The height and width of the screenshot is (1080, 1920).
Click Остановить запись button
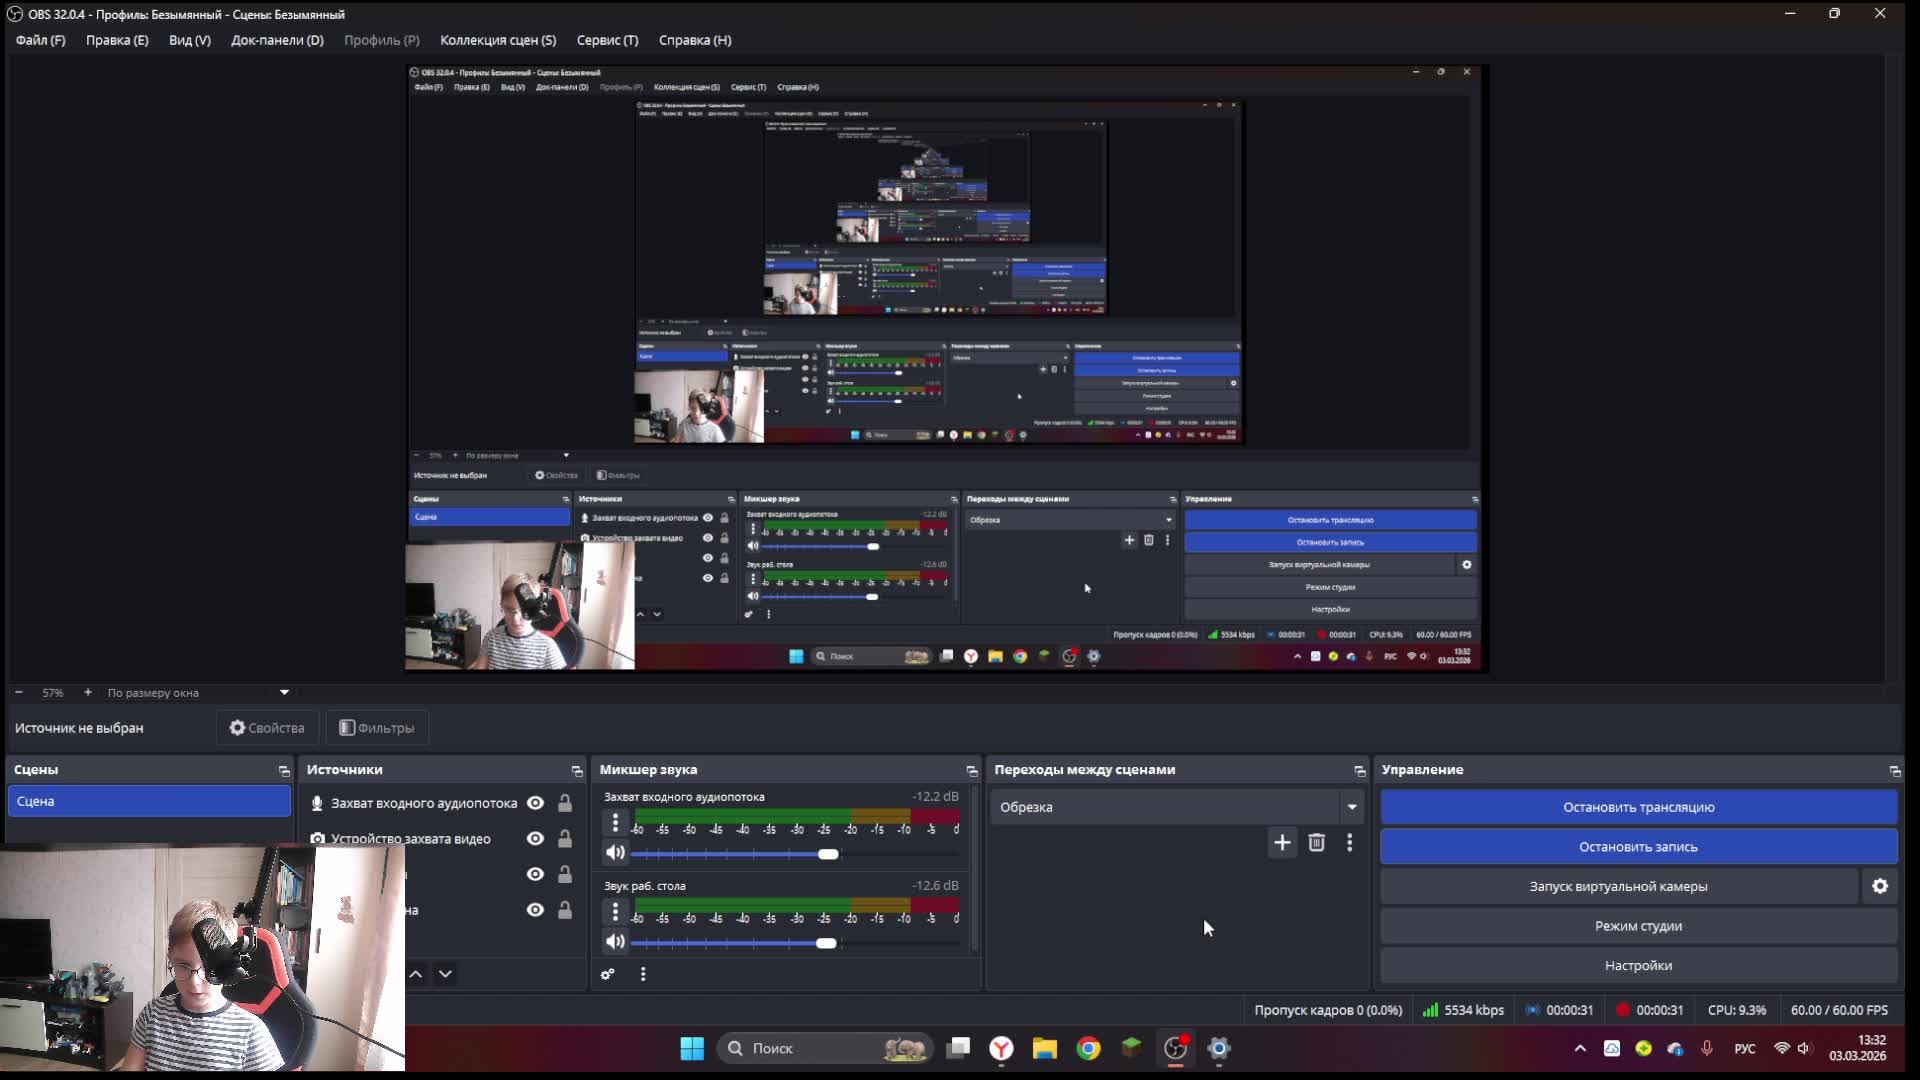pyautogui.click(x=1638, y=847)
